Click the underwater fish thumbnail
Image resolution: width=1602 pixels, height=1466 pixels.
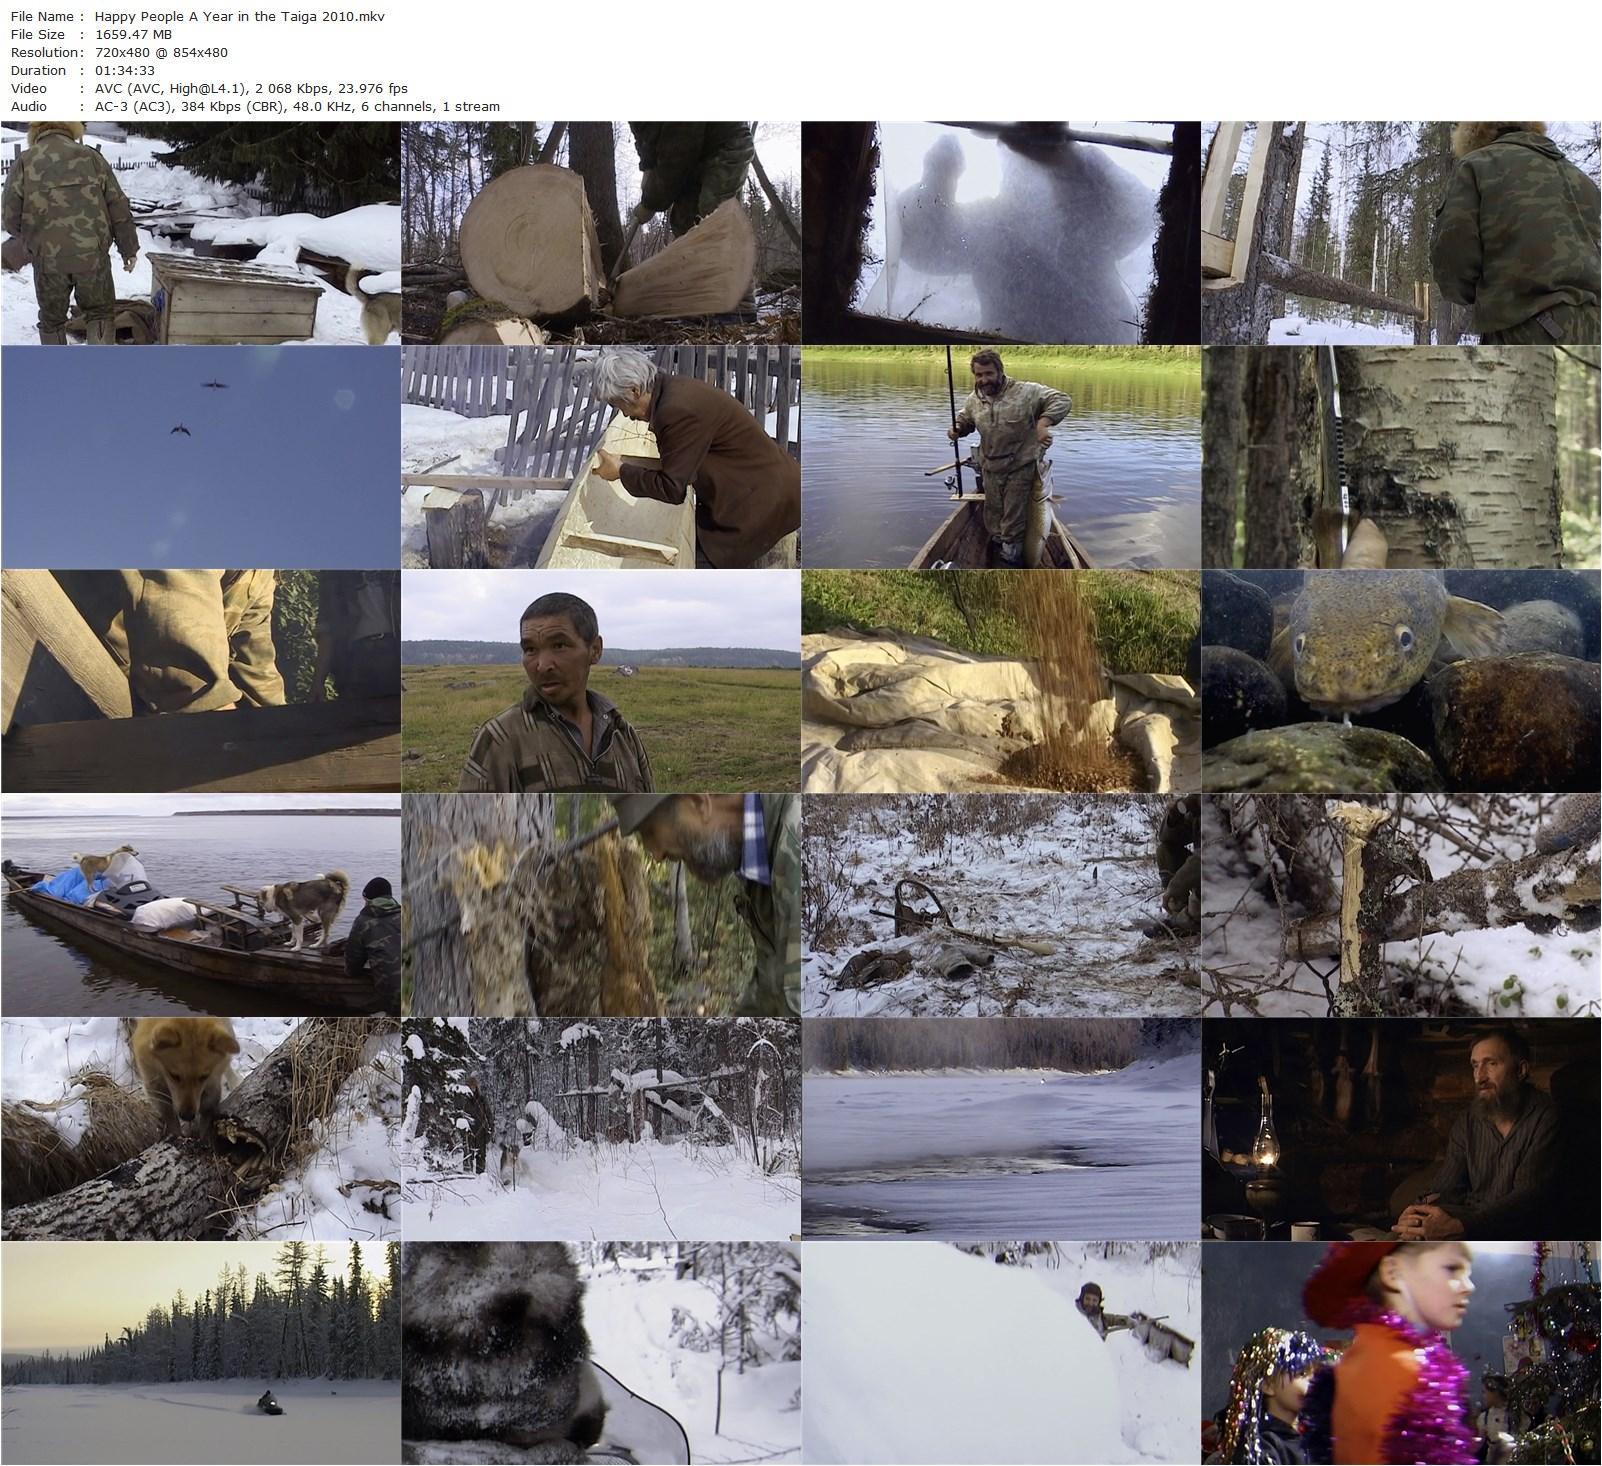pyautogui.click(x=1400, y=680)
